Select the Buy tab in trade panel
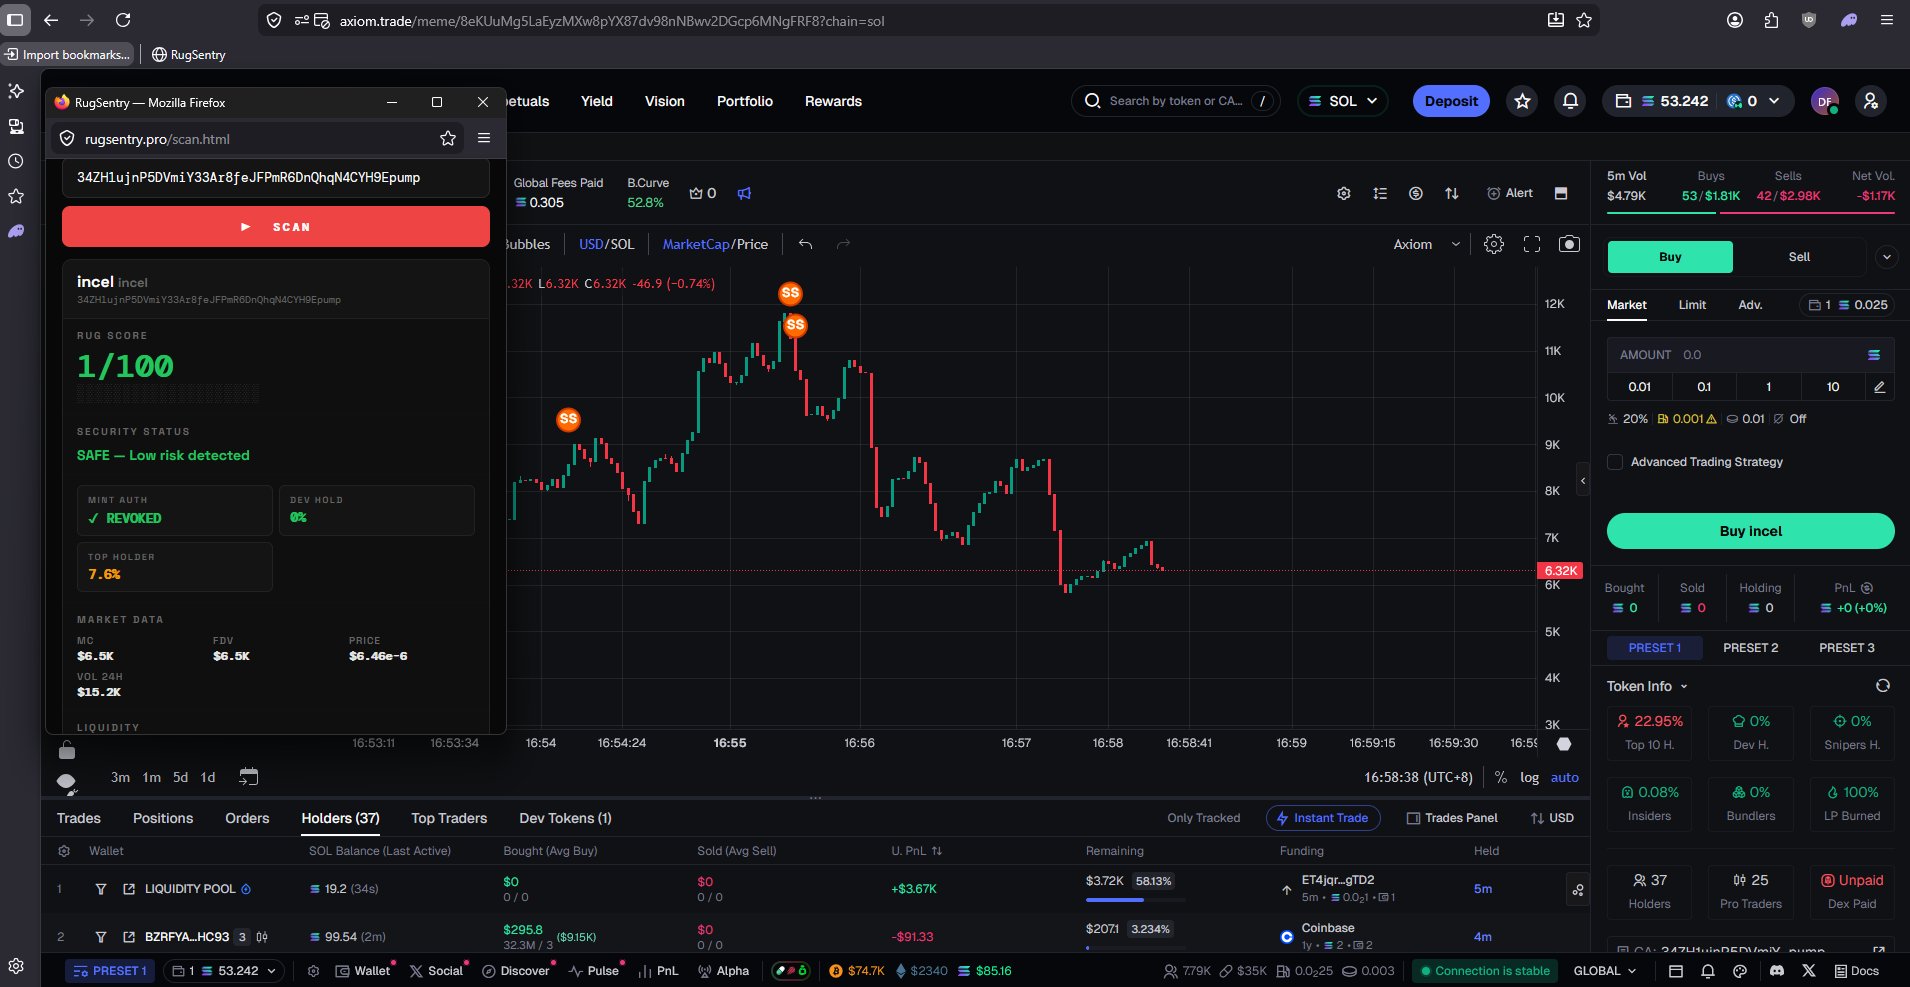This screenshot has width=1910, height=987. [x=1670, y=257]
